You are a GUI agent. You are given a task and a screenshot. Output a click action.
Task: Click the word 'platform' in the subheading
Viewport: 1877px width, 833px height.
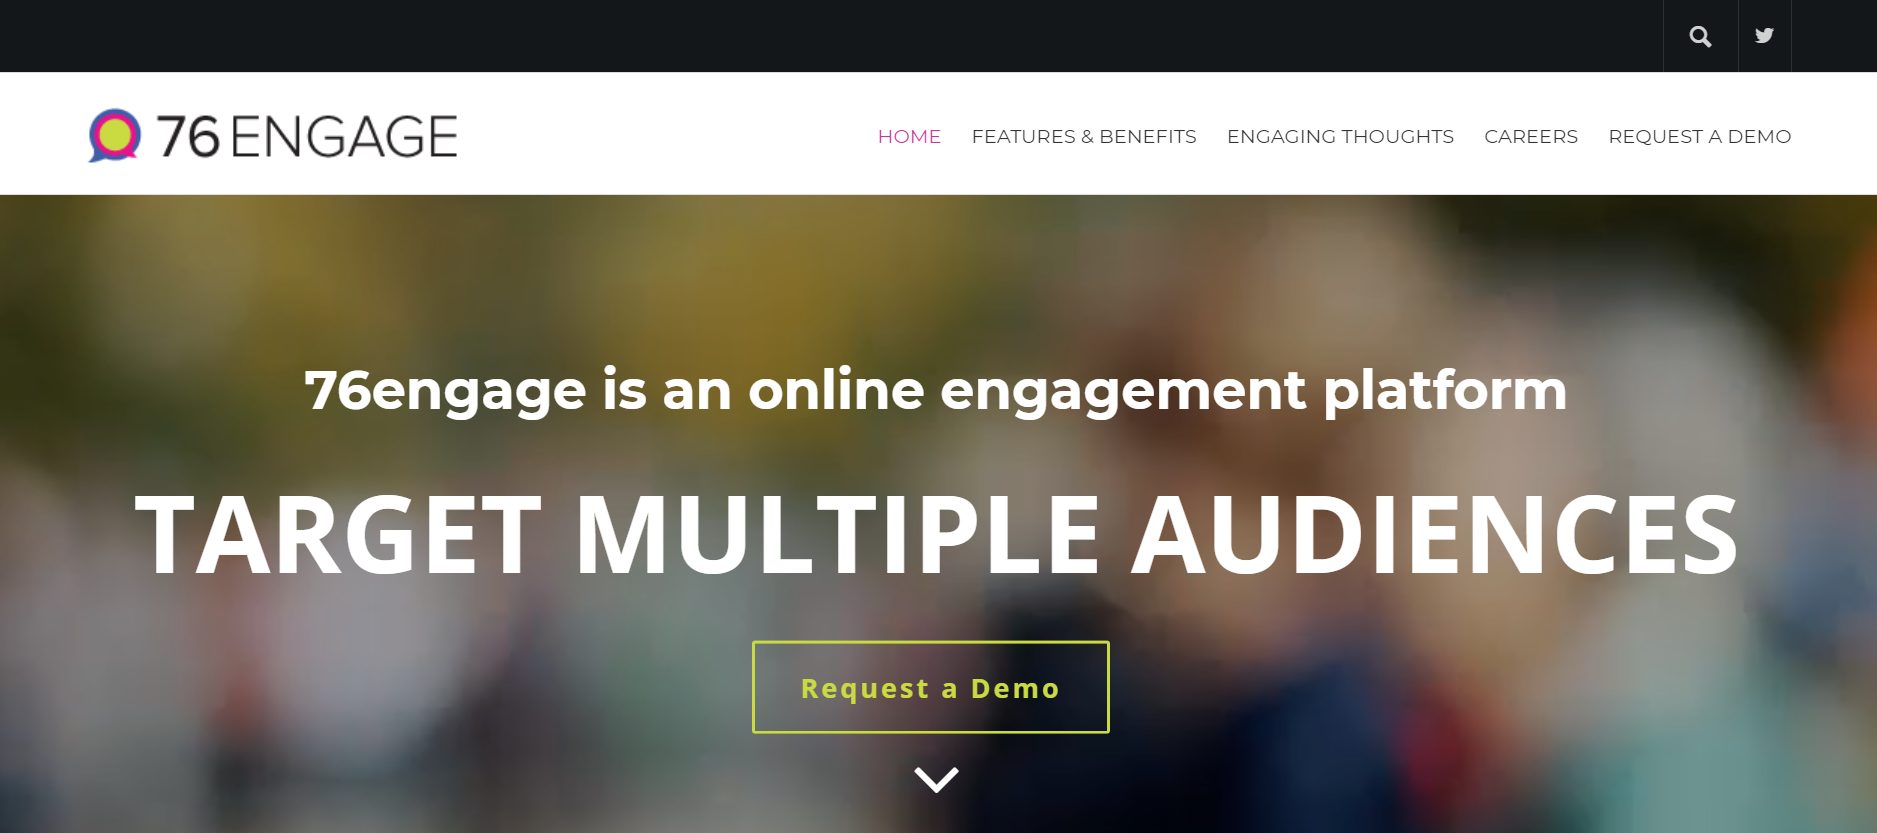tap(1445, 390)
